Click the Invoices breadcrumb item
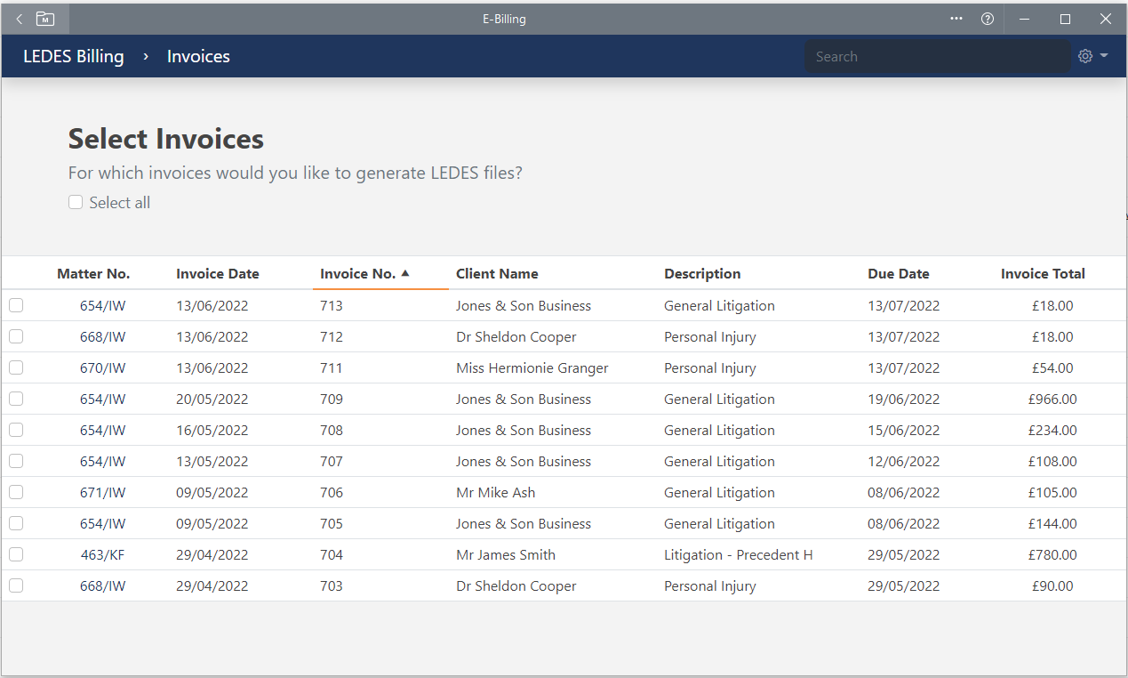1128x678 pixels. pos(198,57)
